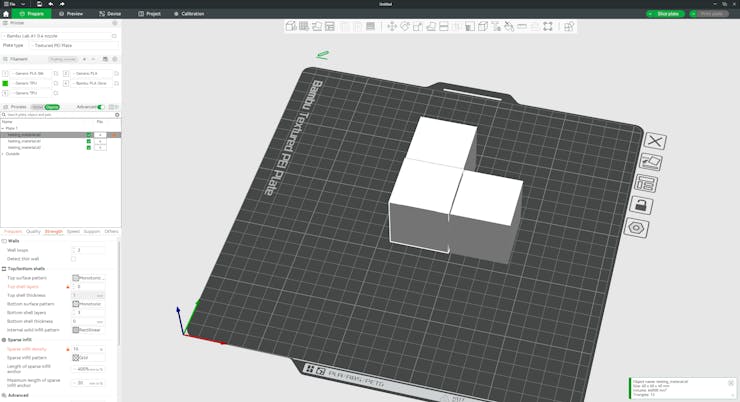Select the Move tool in toolbar
Screen dimensions: 740x402
(x=391, y=27)
